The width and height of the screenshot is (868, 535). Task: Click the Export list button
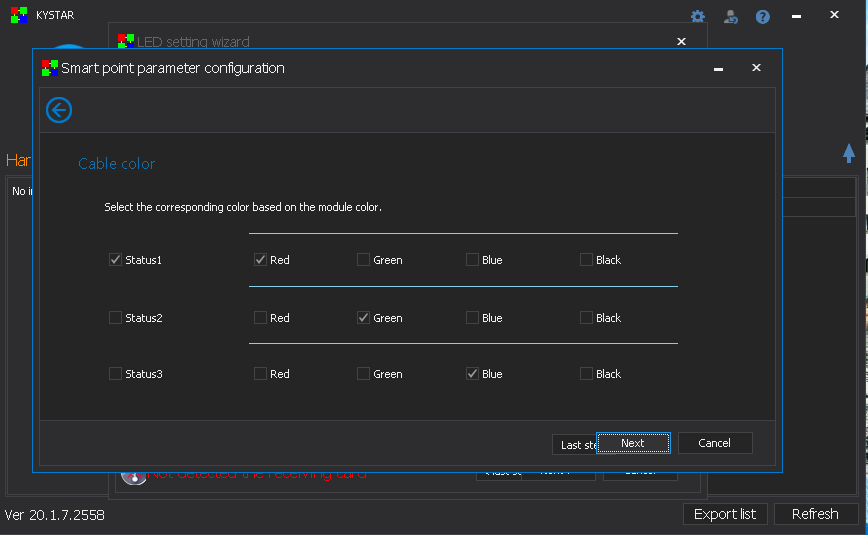click(x=725, y=514)
